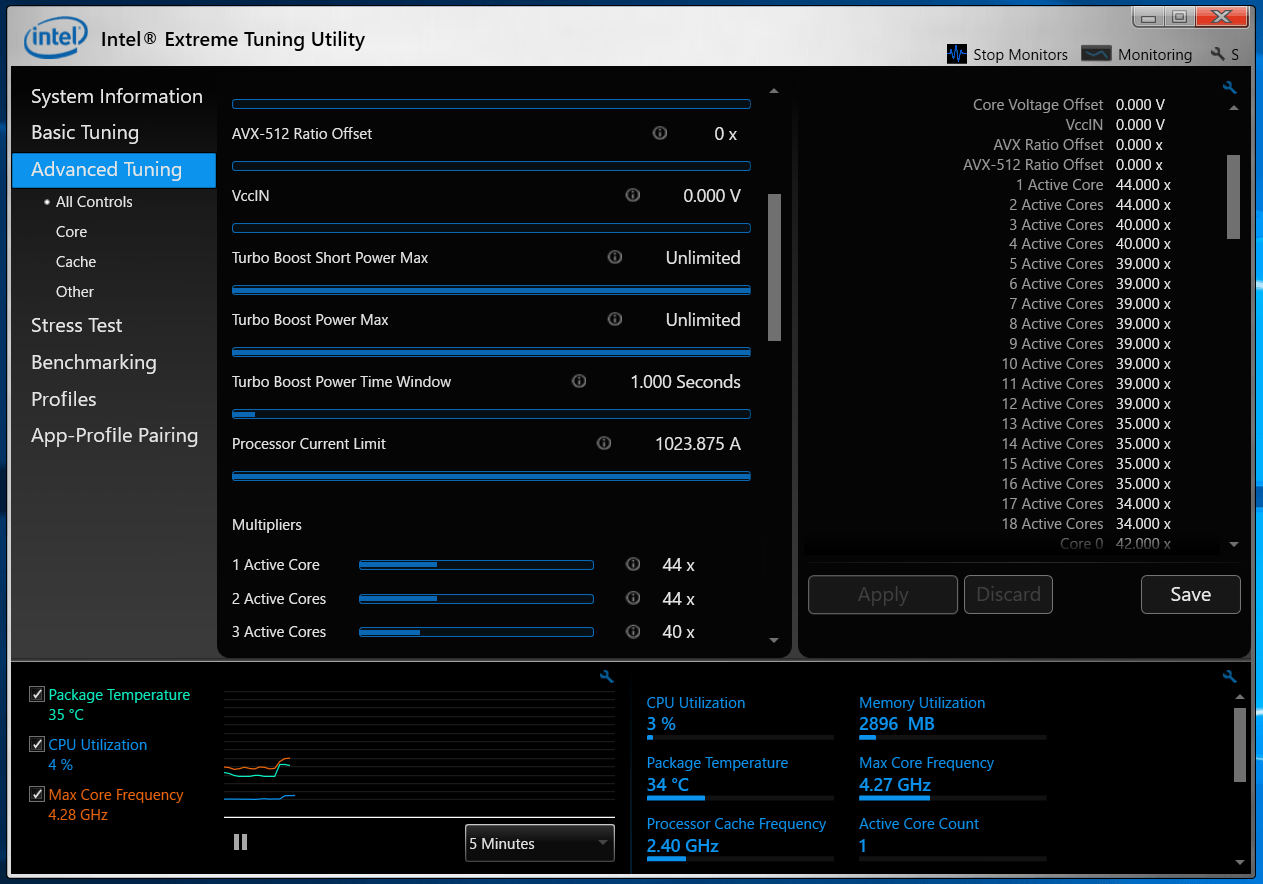
Task: Adjust the VccIN slider
Action: point(491,228)
